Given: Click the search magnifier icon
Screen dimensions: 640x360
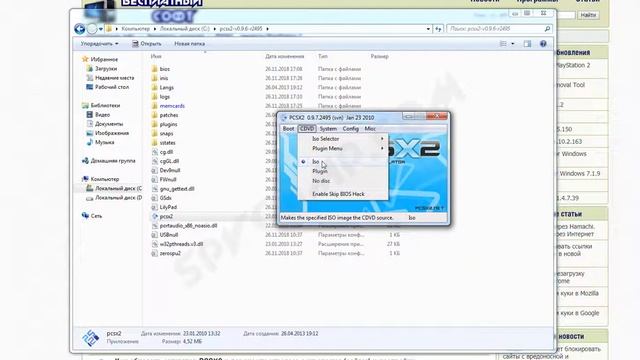Looking at the screenshot, I should pyautogui.click(x=547, y=29).
